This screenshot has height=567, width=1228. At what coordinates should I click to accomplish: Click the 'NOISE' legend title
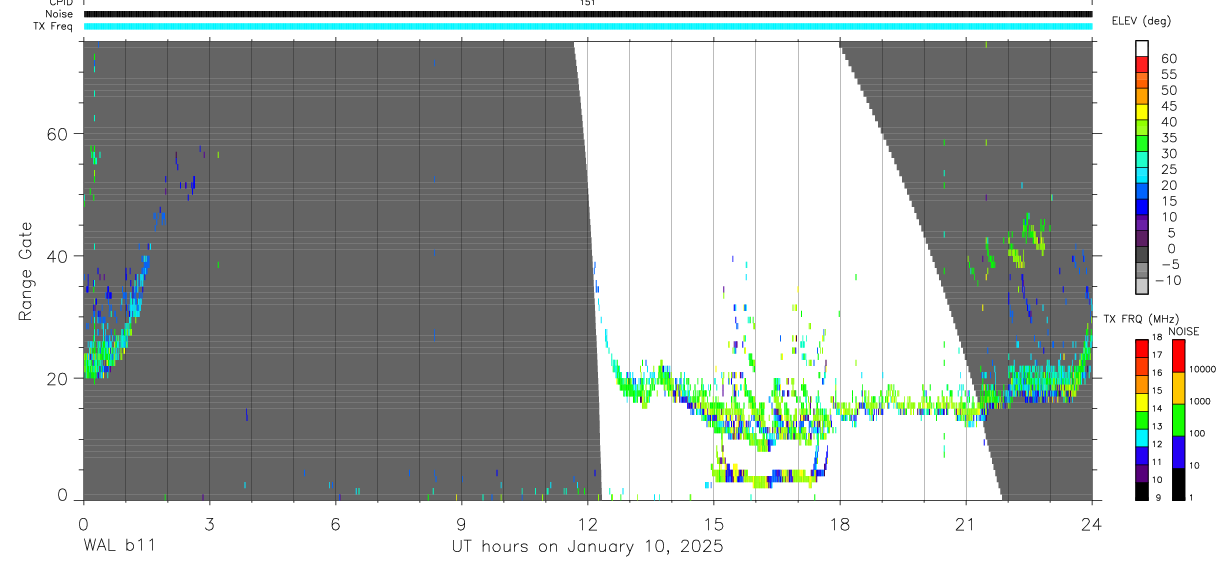coord(1184,331)
